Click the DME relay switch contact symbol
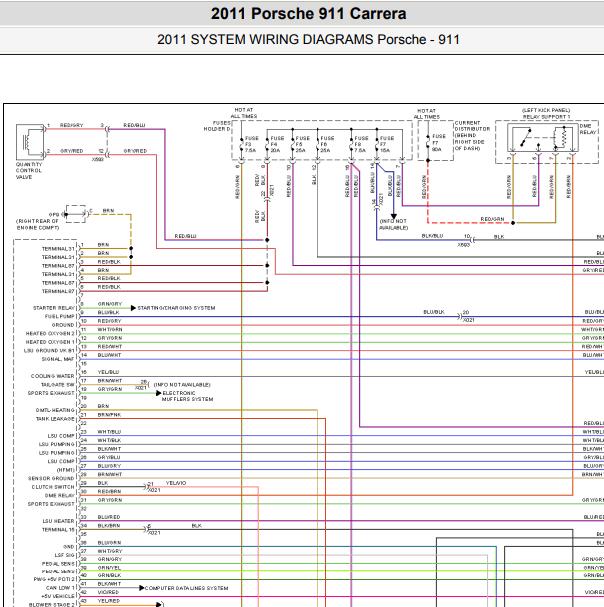Image resolution: width=604 pixels, height=607 pixels. coord(525,137)
